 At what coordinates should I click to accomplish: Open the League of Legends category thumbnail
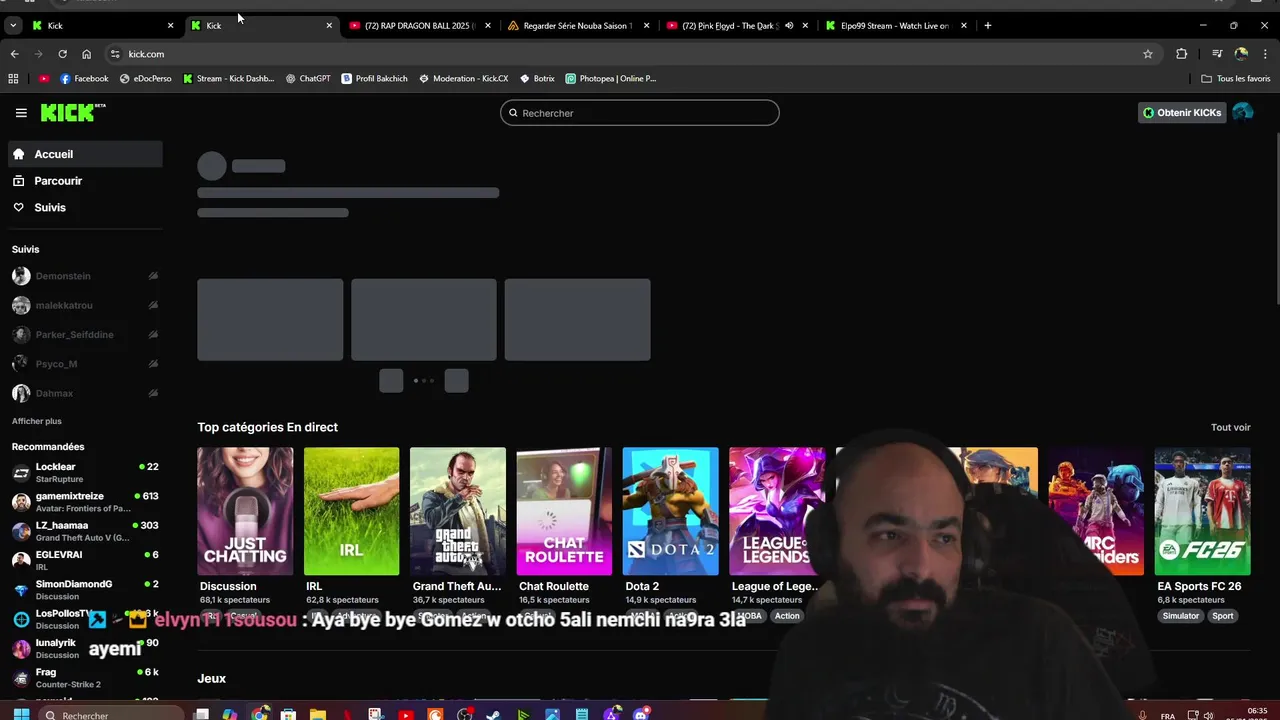pyautogui.click(x=777, y=511)
